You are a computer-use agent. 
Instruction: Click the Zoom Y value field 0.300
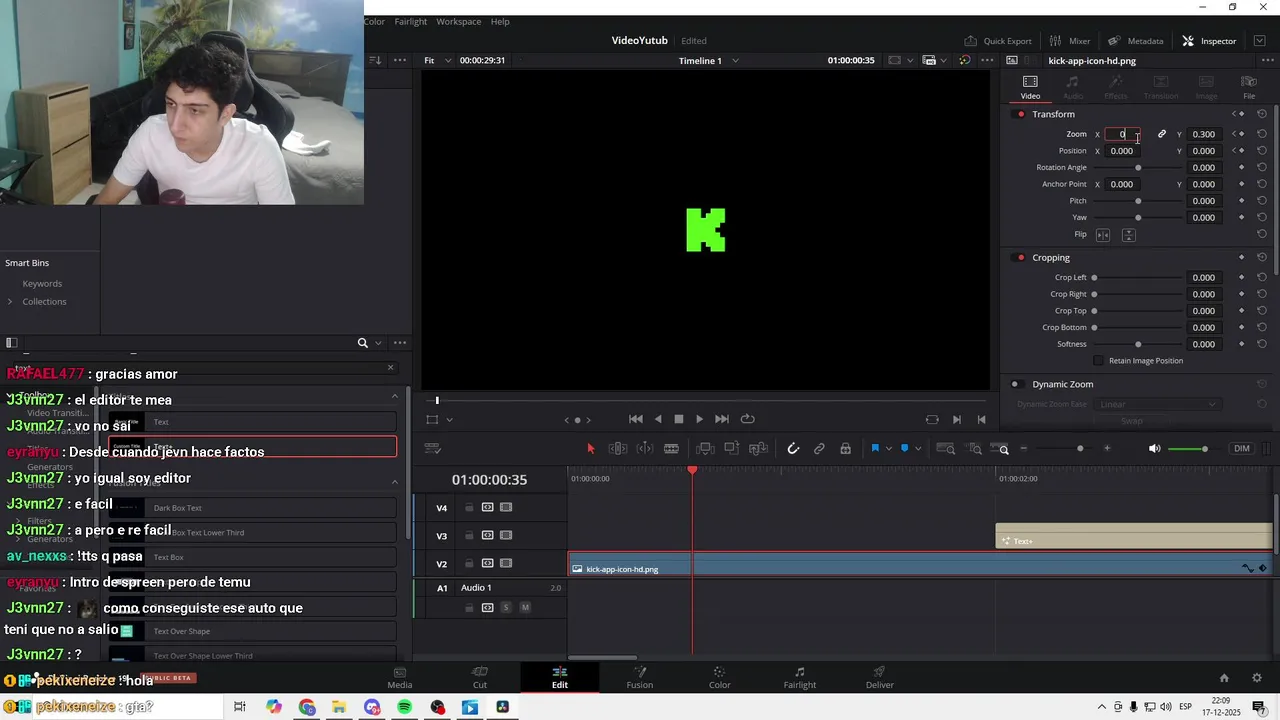pos(1204,134)
